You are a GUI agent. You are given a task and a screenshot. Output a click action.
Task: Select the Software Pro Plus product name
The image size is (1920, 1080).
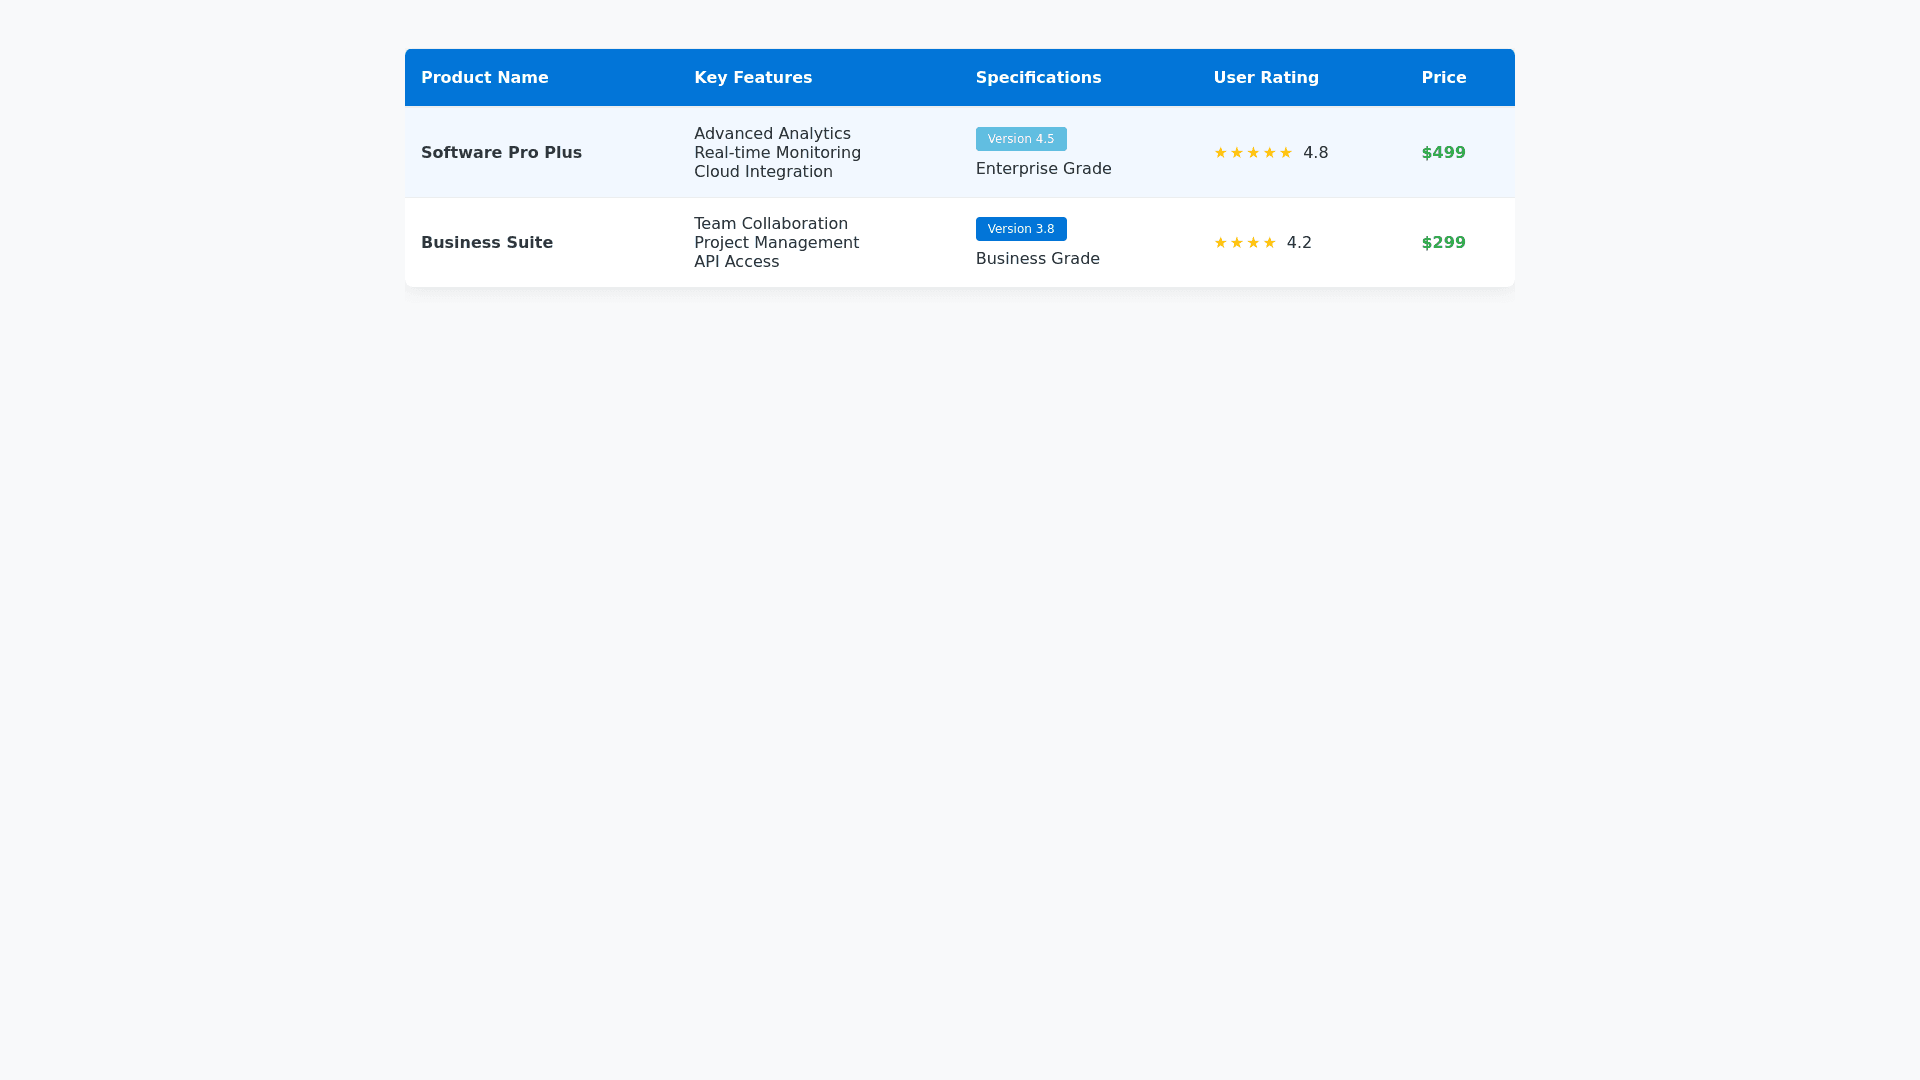501,153
